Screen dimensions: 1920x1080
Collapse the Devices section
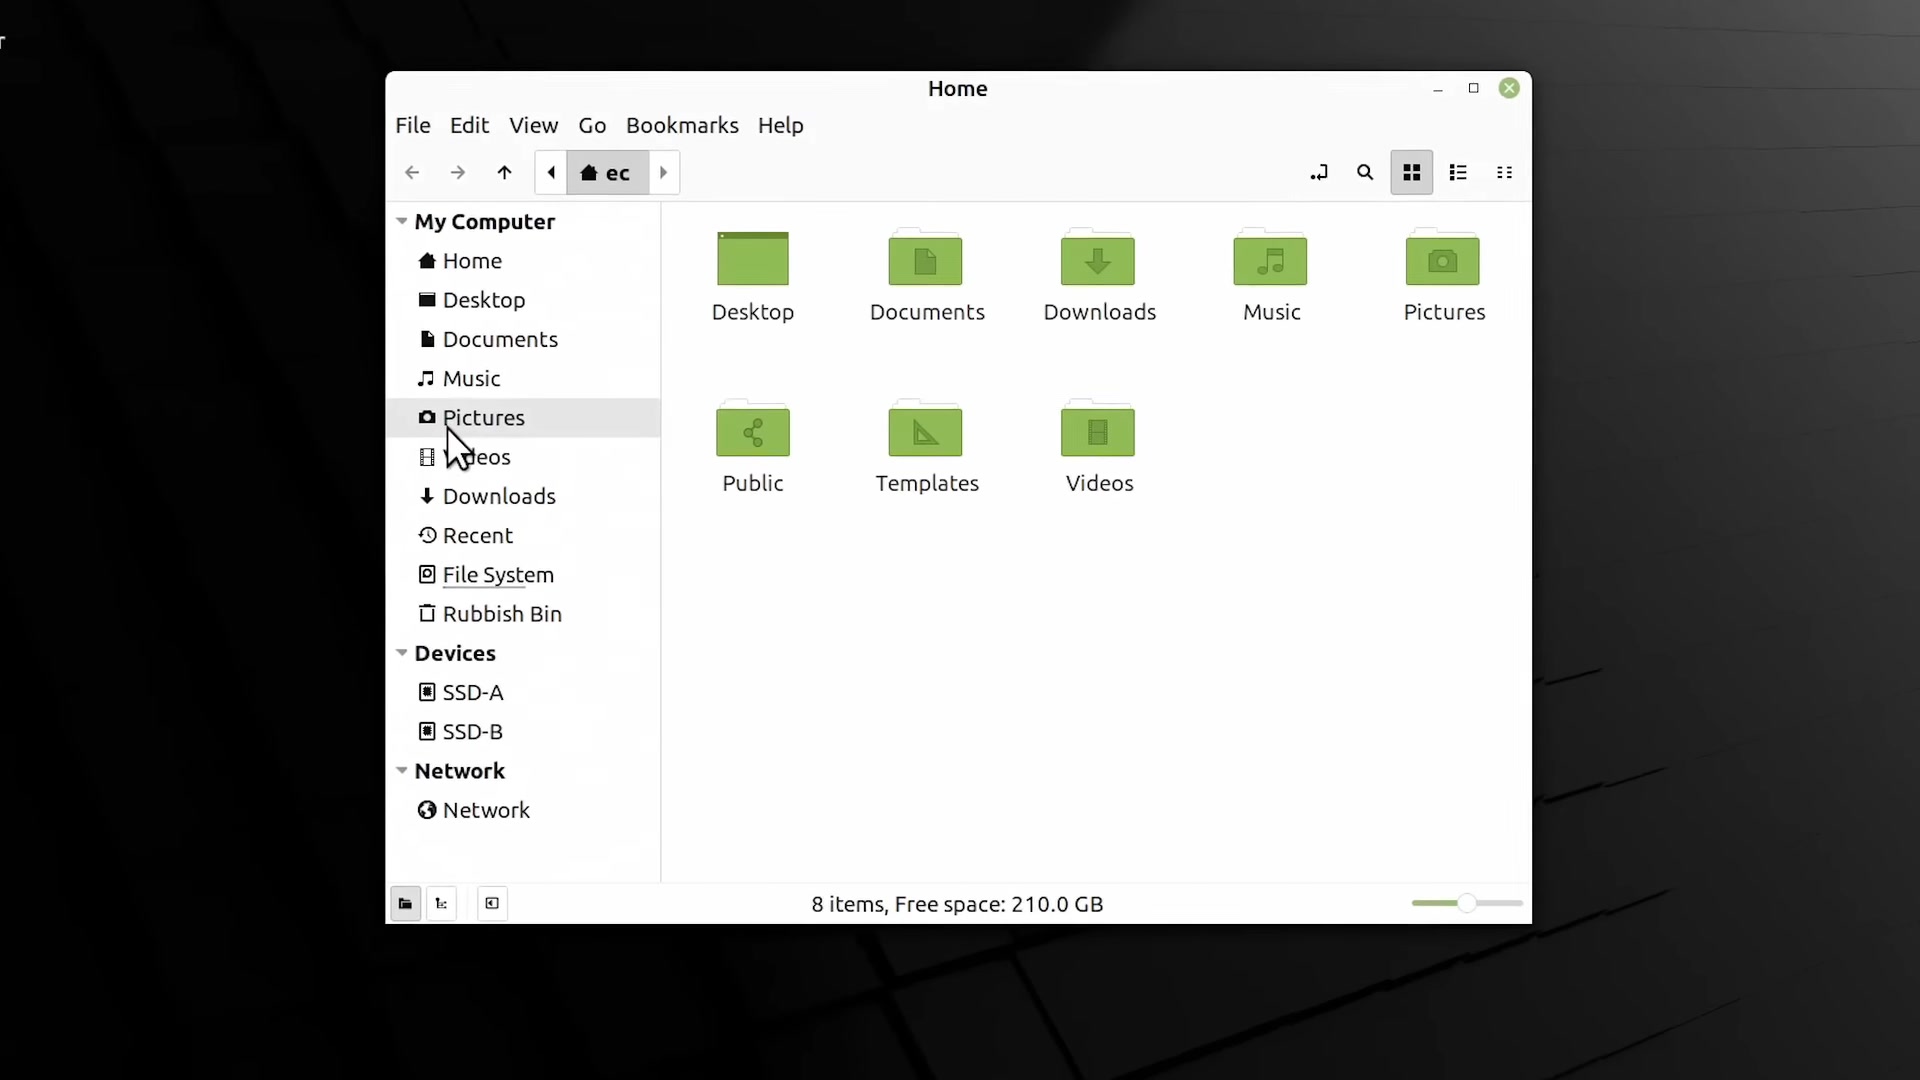(402, 653)
